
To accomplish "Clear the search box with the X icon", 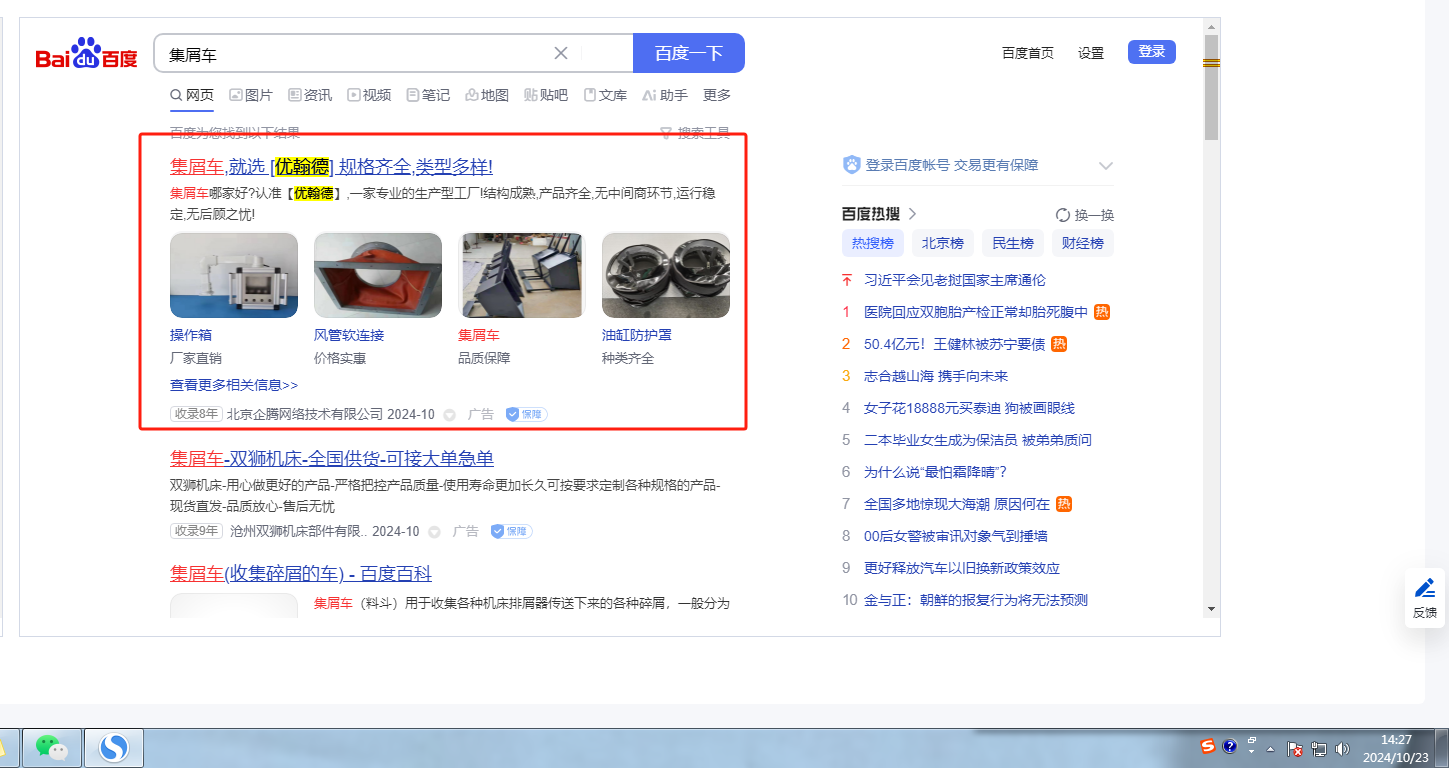I will [x=561, y=53].
